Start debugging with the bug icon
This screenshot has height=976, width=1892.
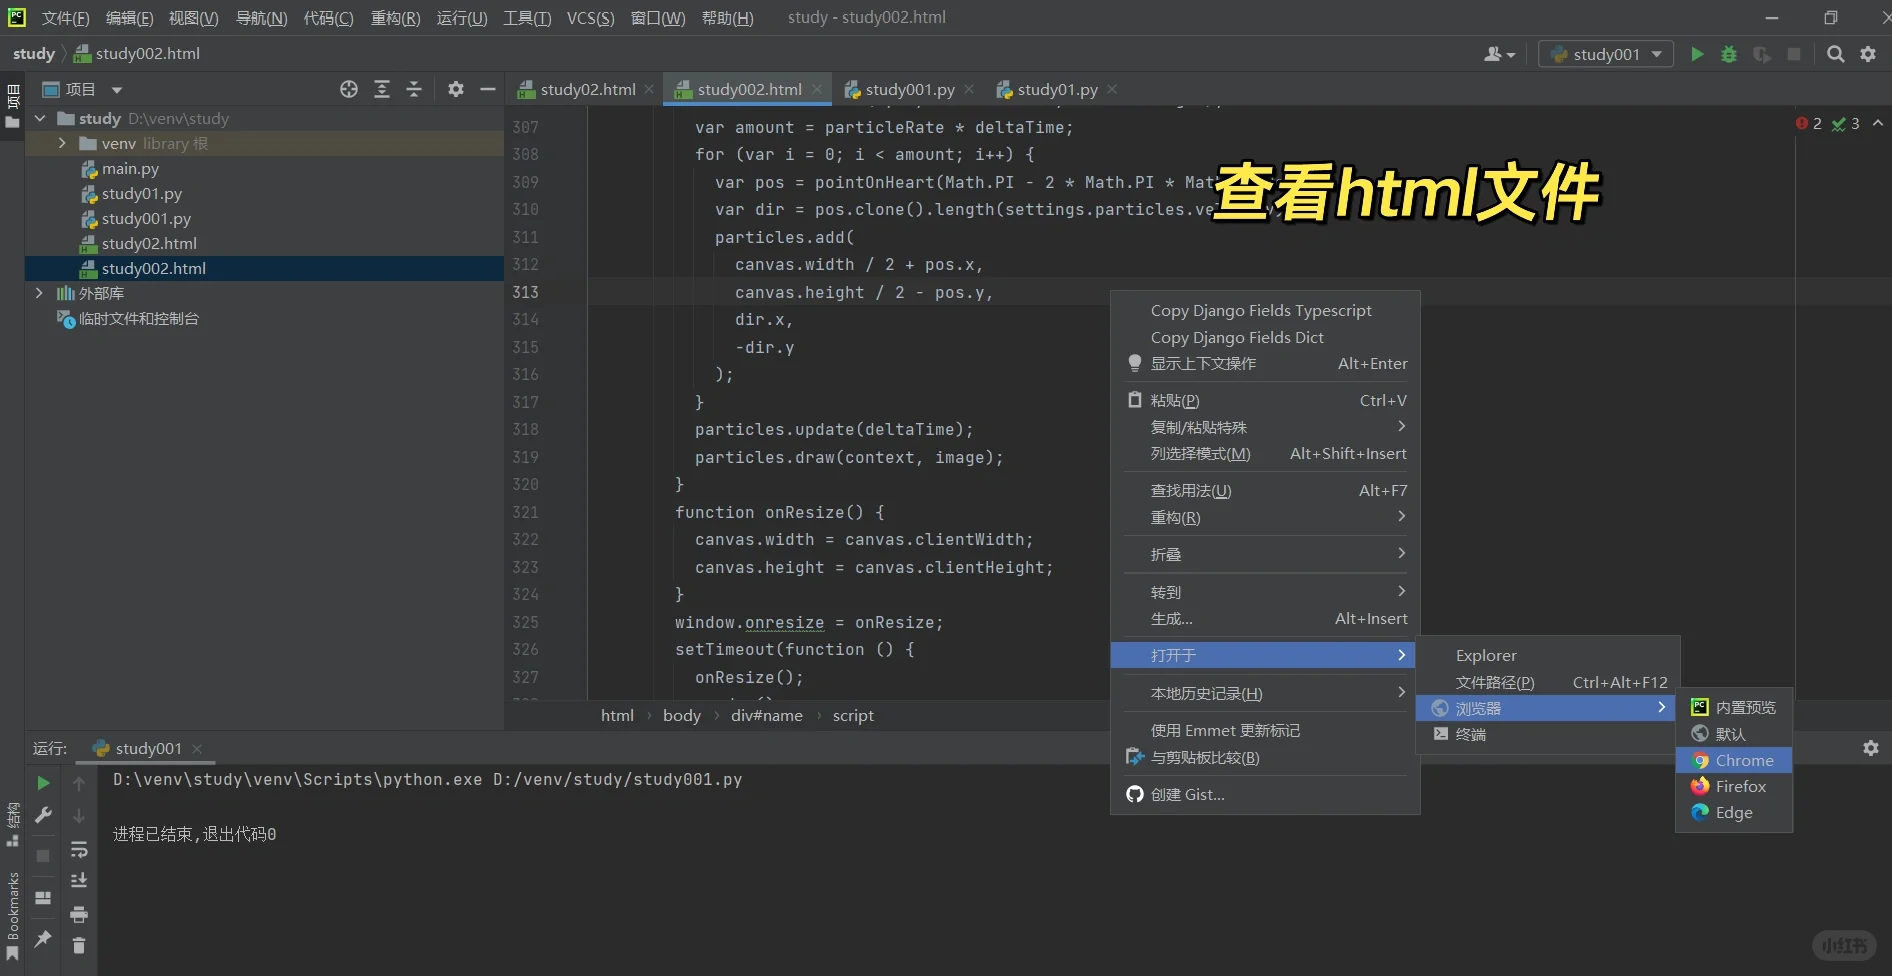(x=1729, y=54)
